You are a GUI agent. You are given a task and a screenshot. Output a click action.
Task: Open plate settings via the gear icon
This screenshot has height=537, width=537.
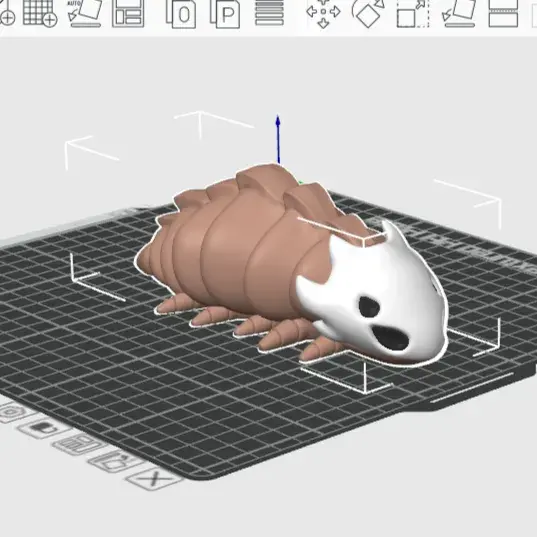12,412
